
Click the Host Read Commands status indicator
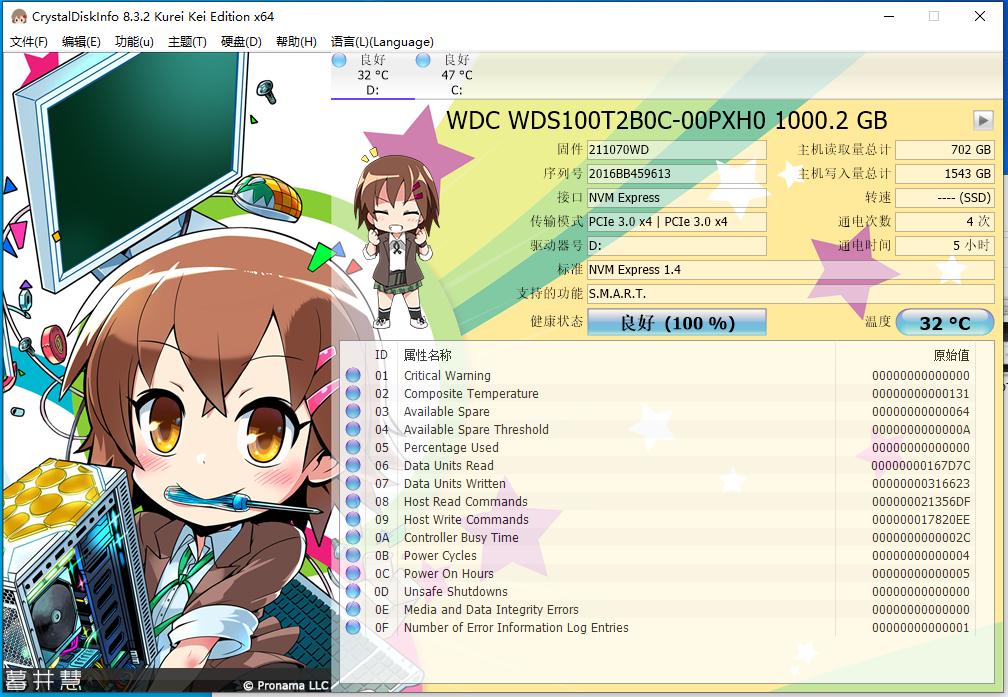click(x=352, y=501)
